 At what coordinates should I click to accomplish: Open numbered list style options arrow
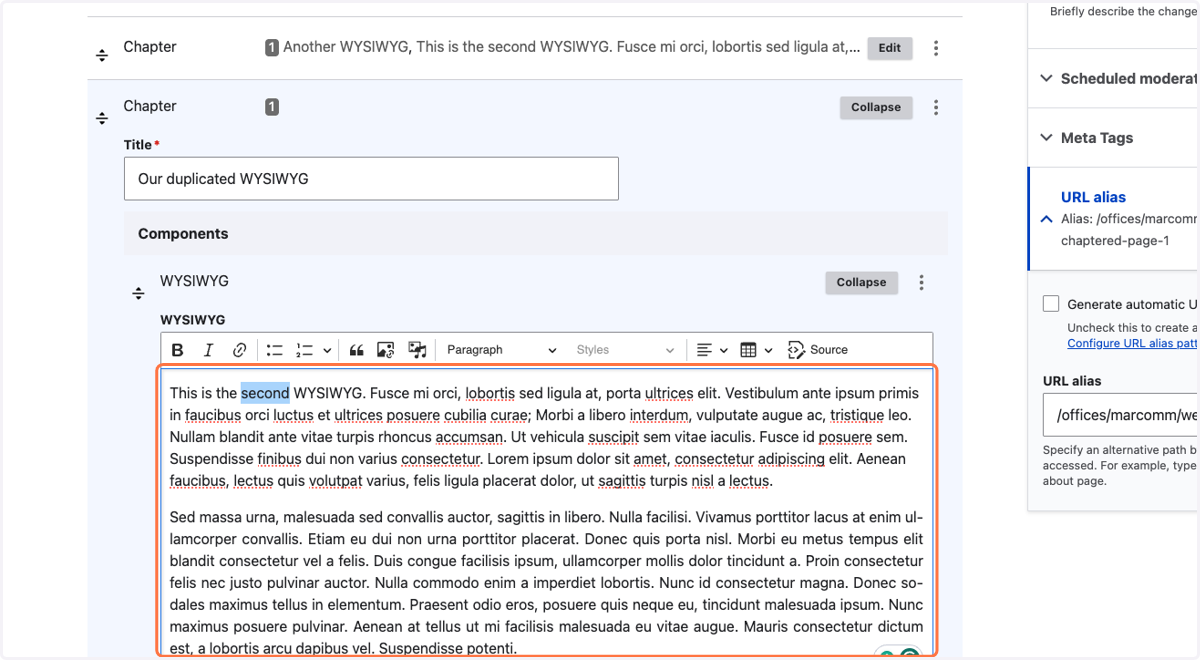pos(327,350)
